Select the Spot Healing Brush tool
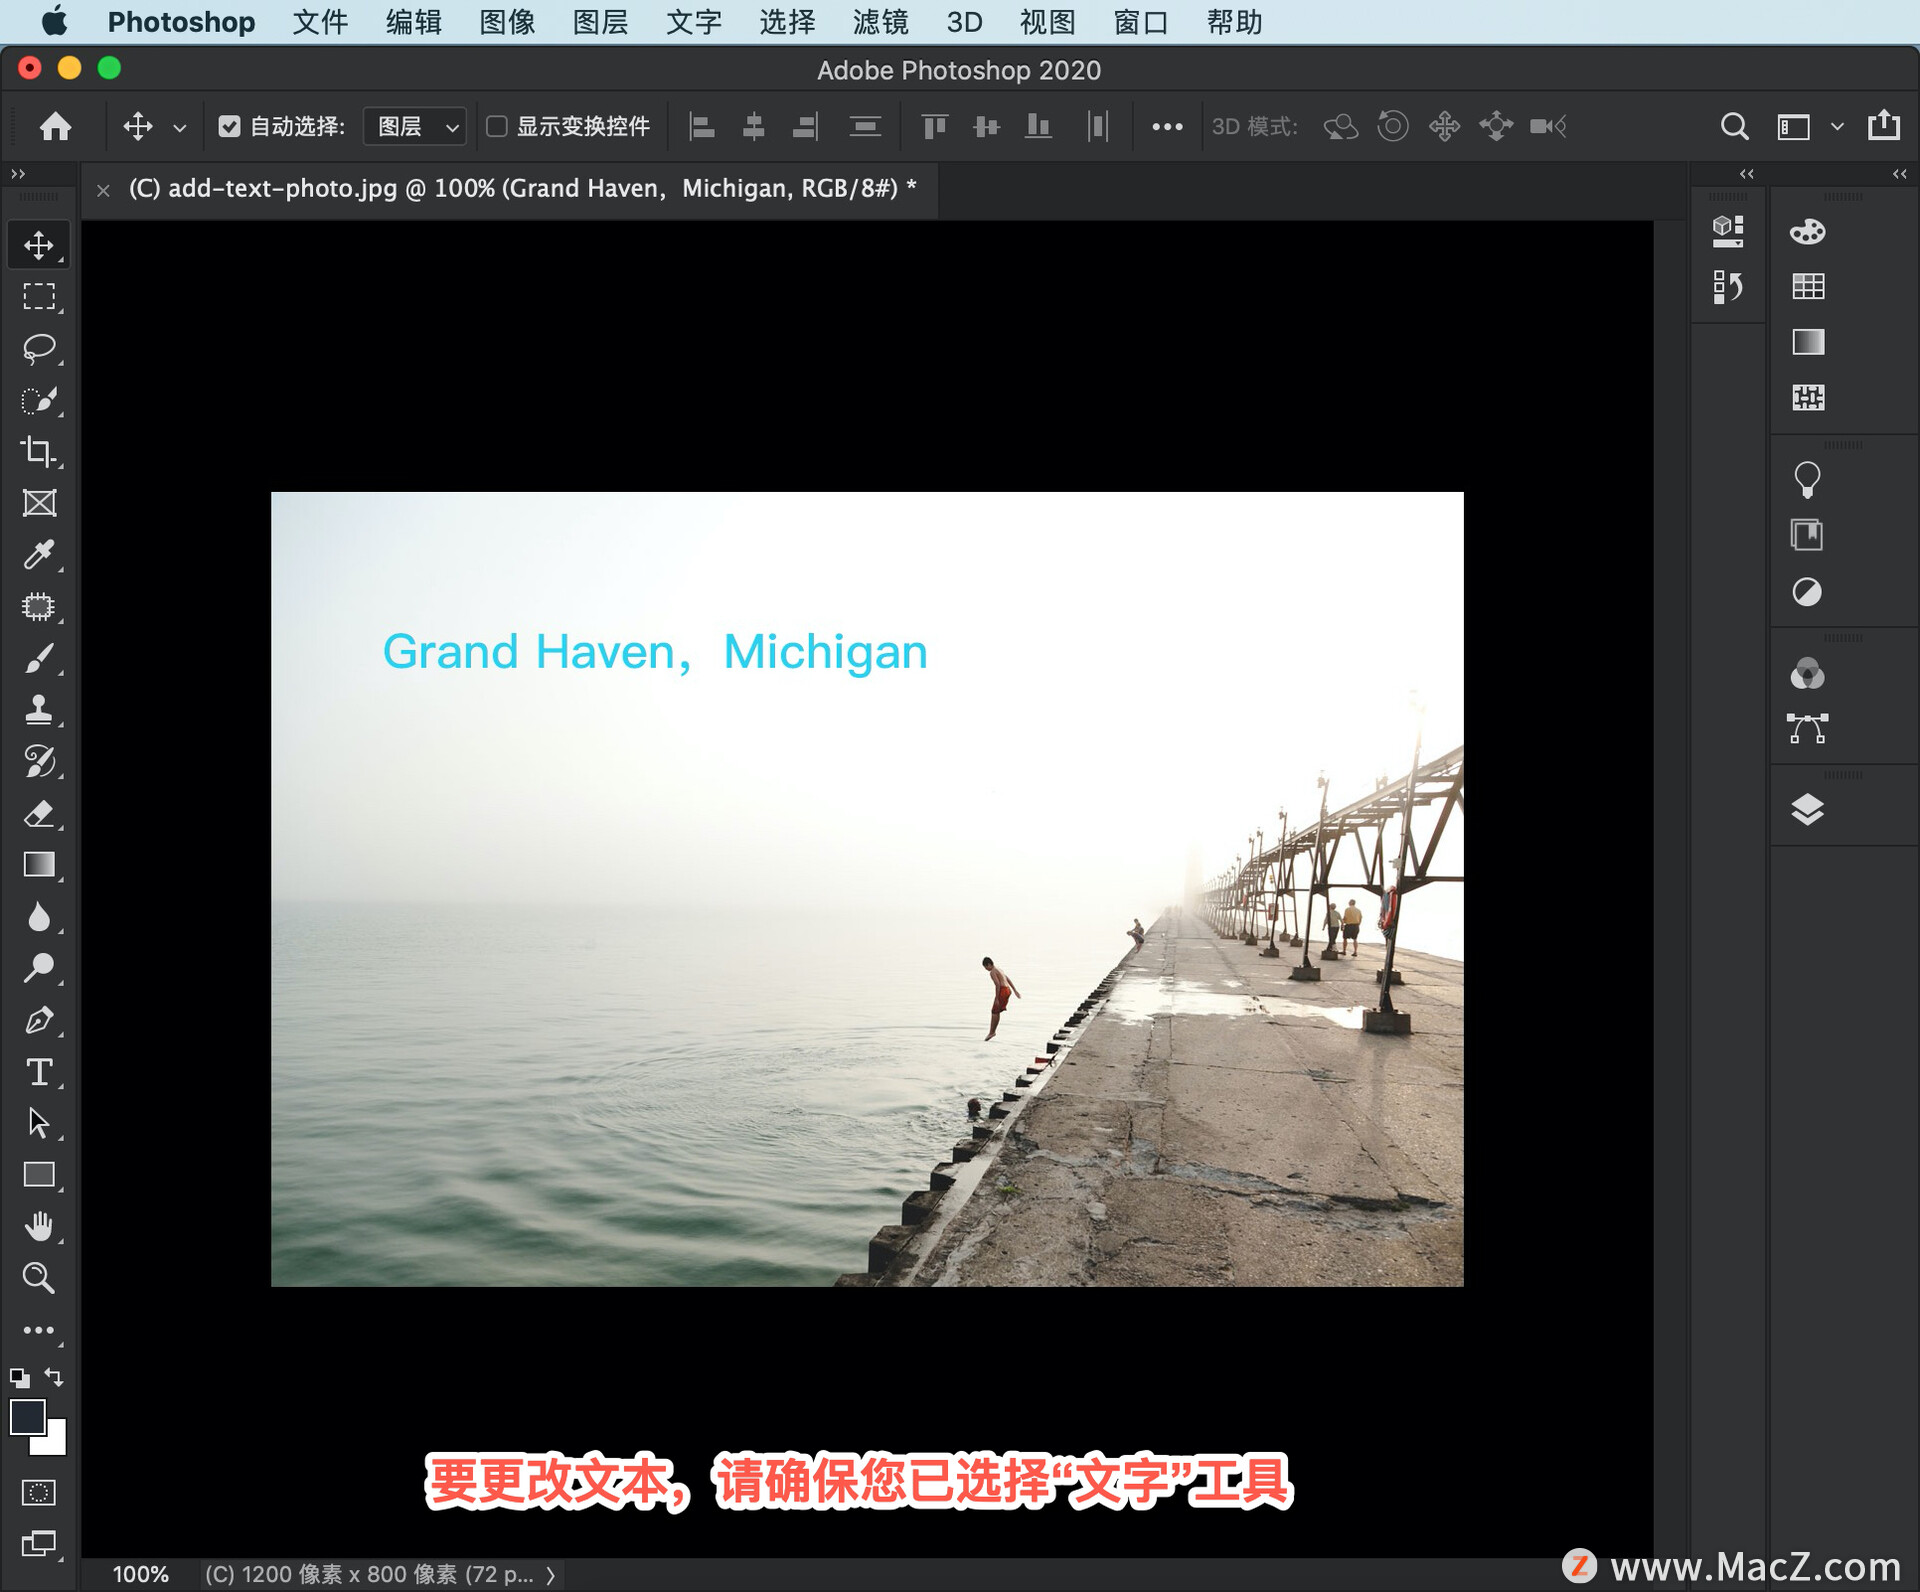This screenshot has width=1920, height=1592. point(39,607)
